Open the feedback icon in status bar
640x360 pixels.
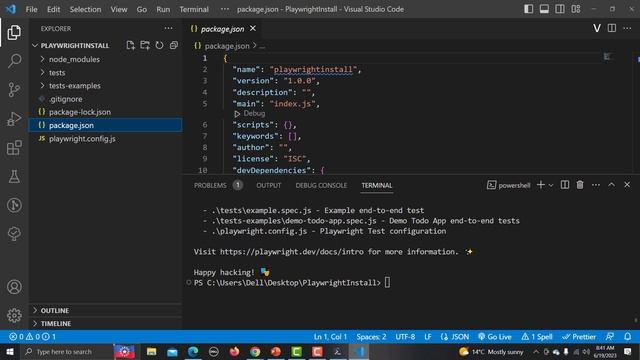(610, 337)
